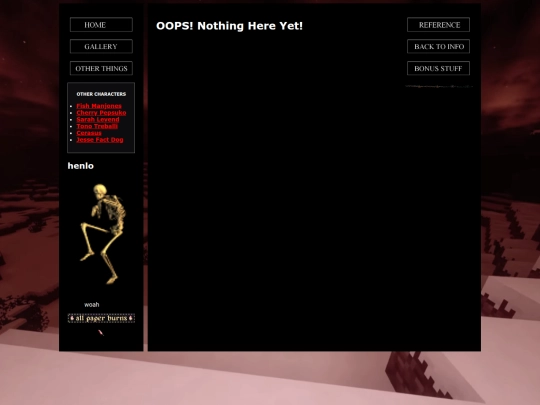The width and height of the screenshot is (540, 405).
Task: Open the BONUS STUFF page
Action: (x=438, y=68)
